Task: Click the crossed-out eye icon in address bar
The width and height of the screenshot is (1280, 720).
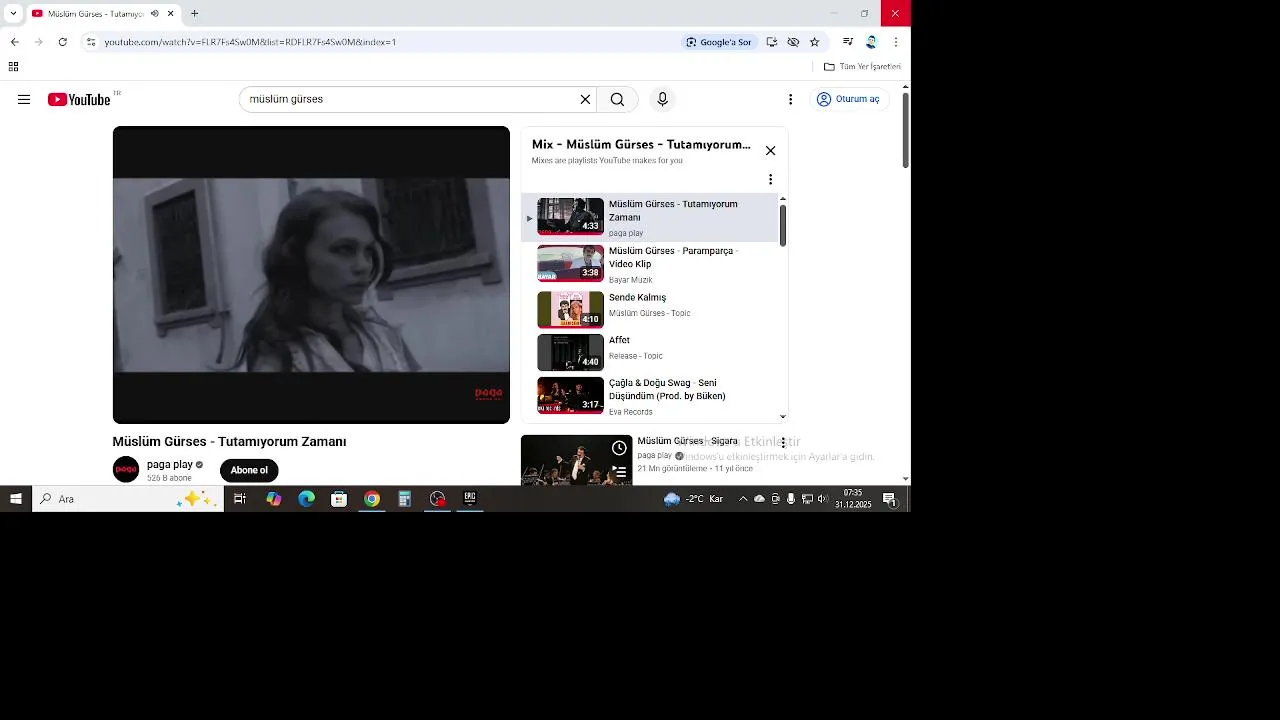Action: click(x=793, y=42)
